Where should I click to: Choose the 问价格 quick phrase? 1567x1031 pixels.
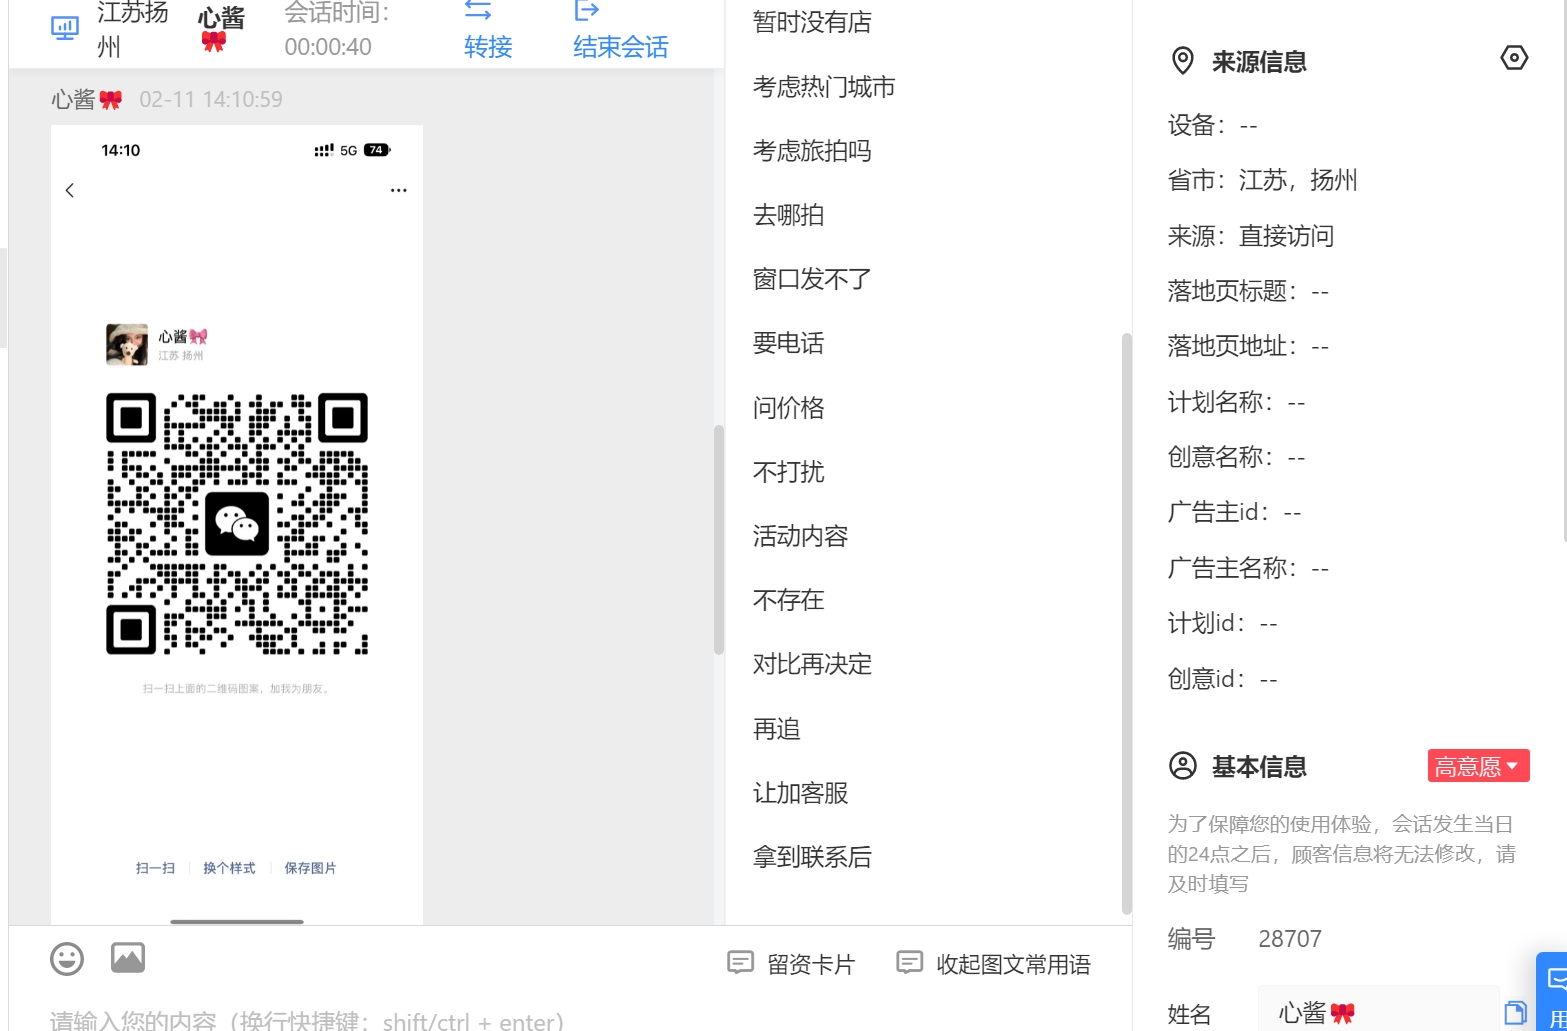[788, 407]
